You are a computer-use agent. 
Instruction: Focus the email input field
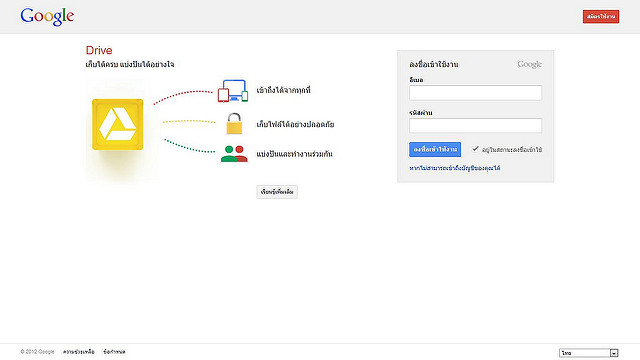coord(476,93)
